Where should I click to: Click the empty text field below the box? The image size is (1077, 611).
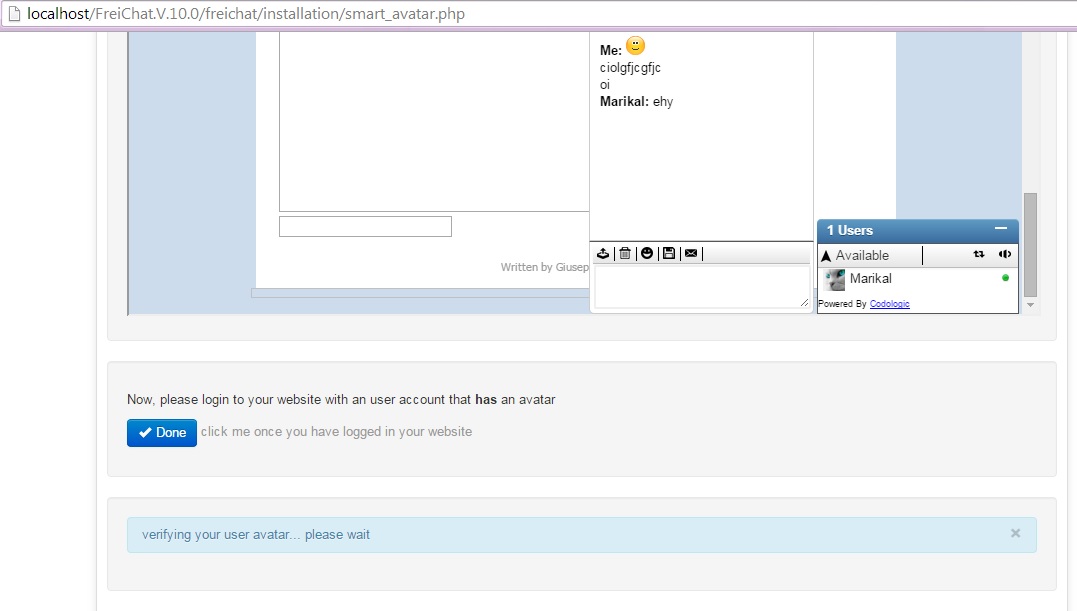(x=365, y=227)
